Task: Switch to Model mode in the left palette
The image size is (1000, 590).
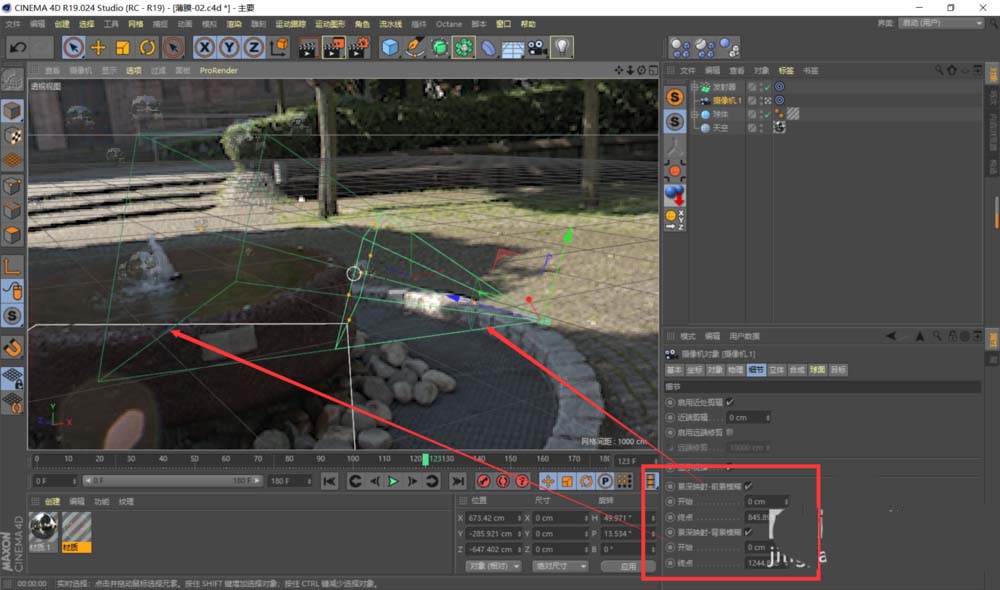Action: click(12, 111)
